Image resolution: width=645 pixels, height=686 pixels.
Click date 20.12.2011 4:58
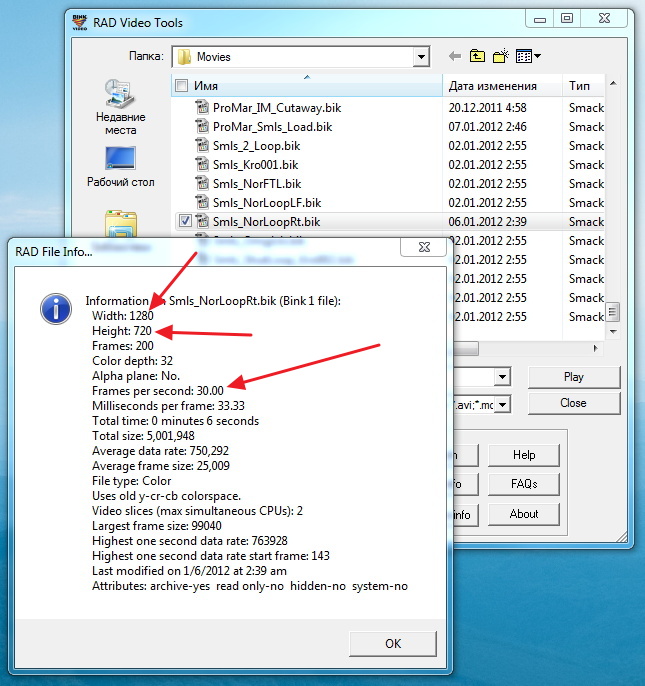(x=487, y=108)
